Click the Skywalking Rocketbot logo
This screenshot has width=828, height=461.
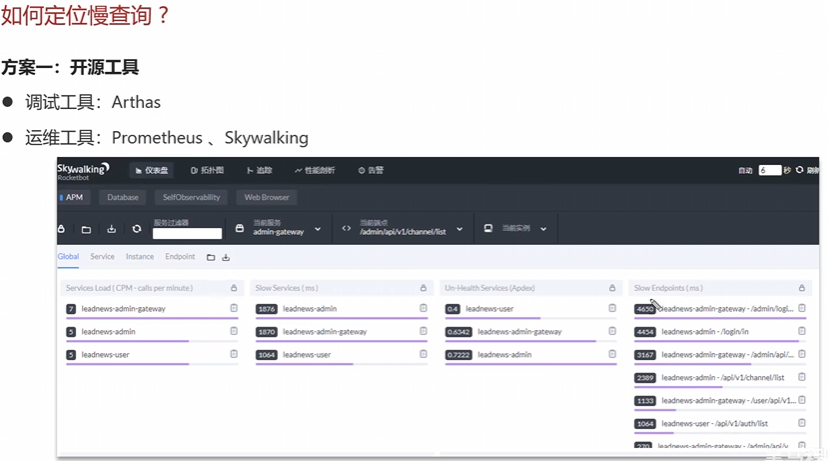(83, 171)
